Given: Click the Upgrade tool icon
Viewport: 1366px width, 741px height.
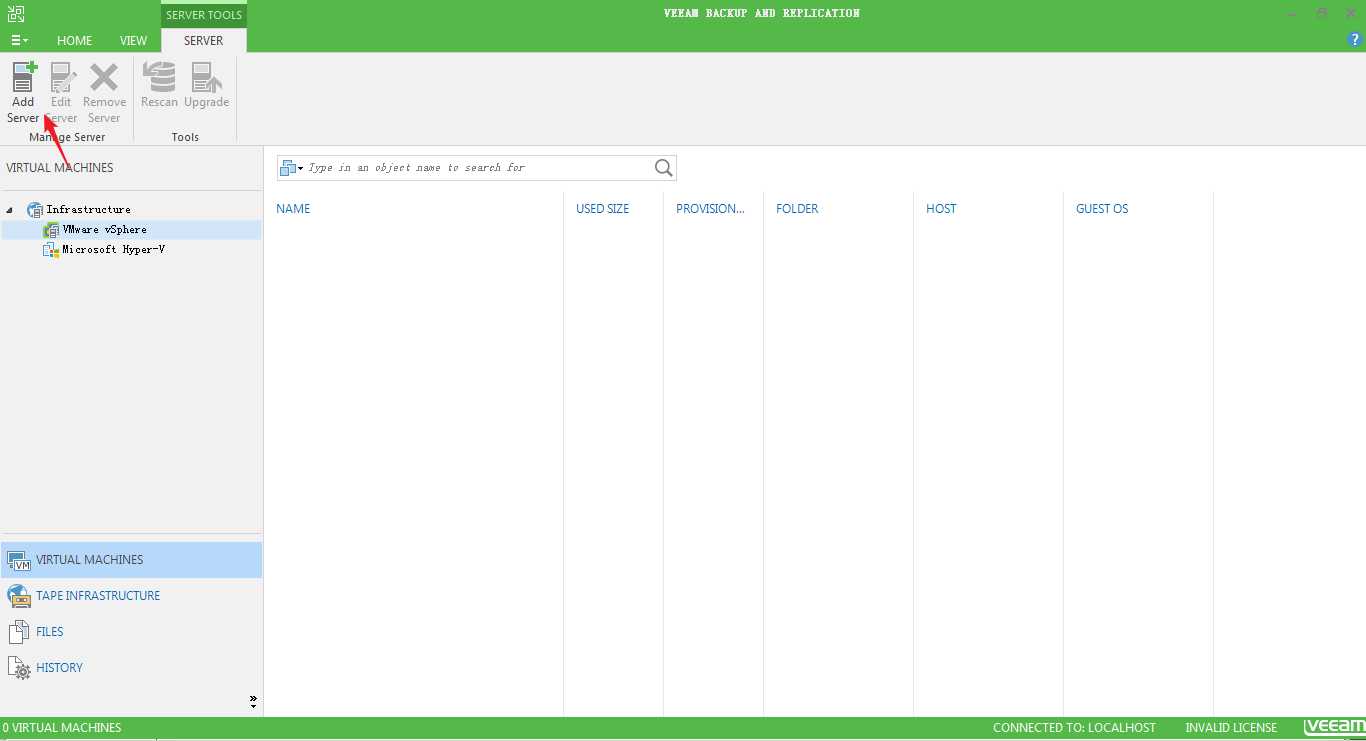Looking at the screenshot, I should (207, 77).
